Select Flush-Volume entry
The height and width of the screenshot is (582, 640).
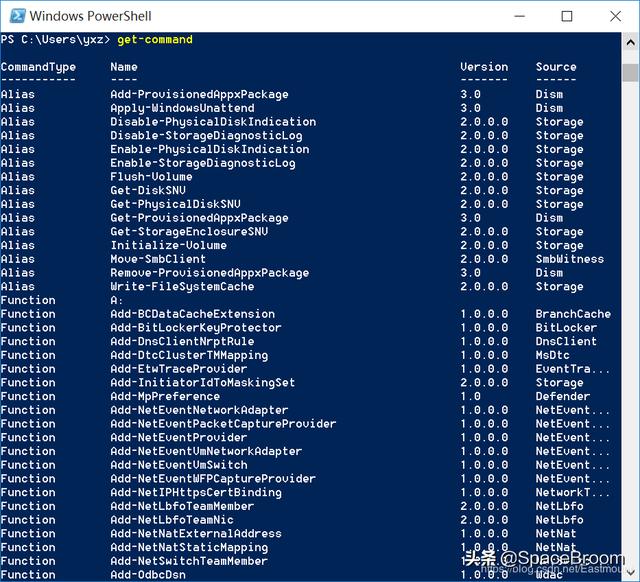click(x=151, y=177)
